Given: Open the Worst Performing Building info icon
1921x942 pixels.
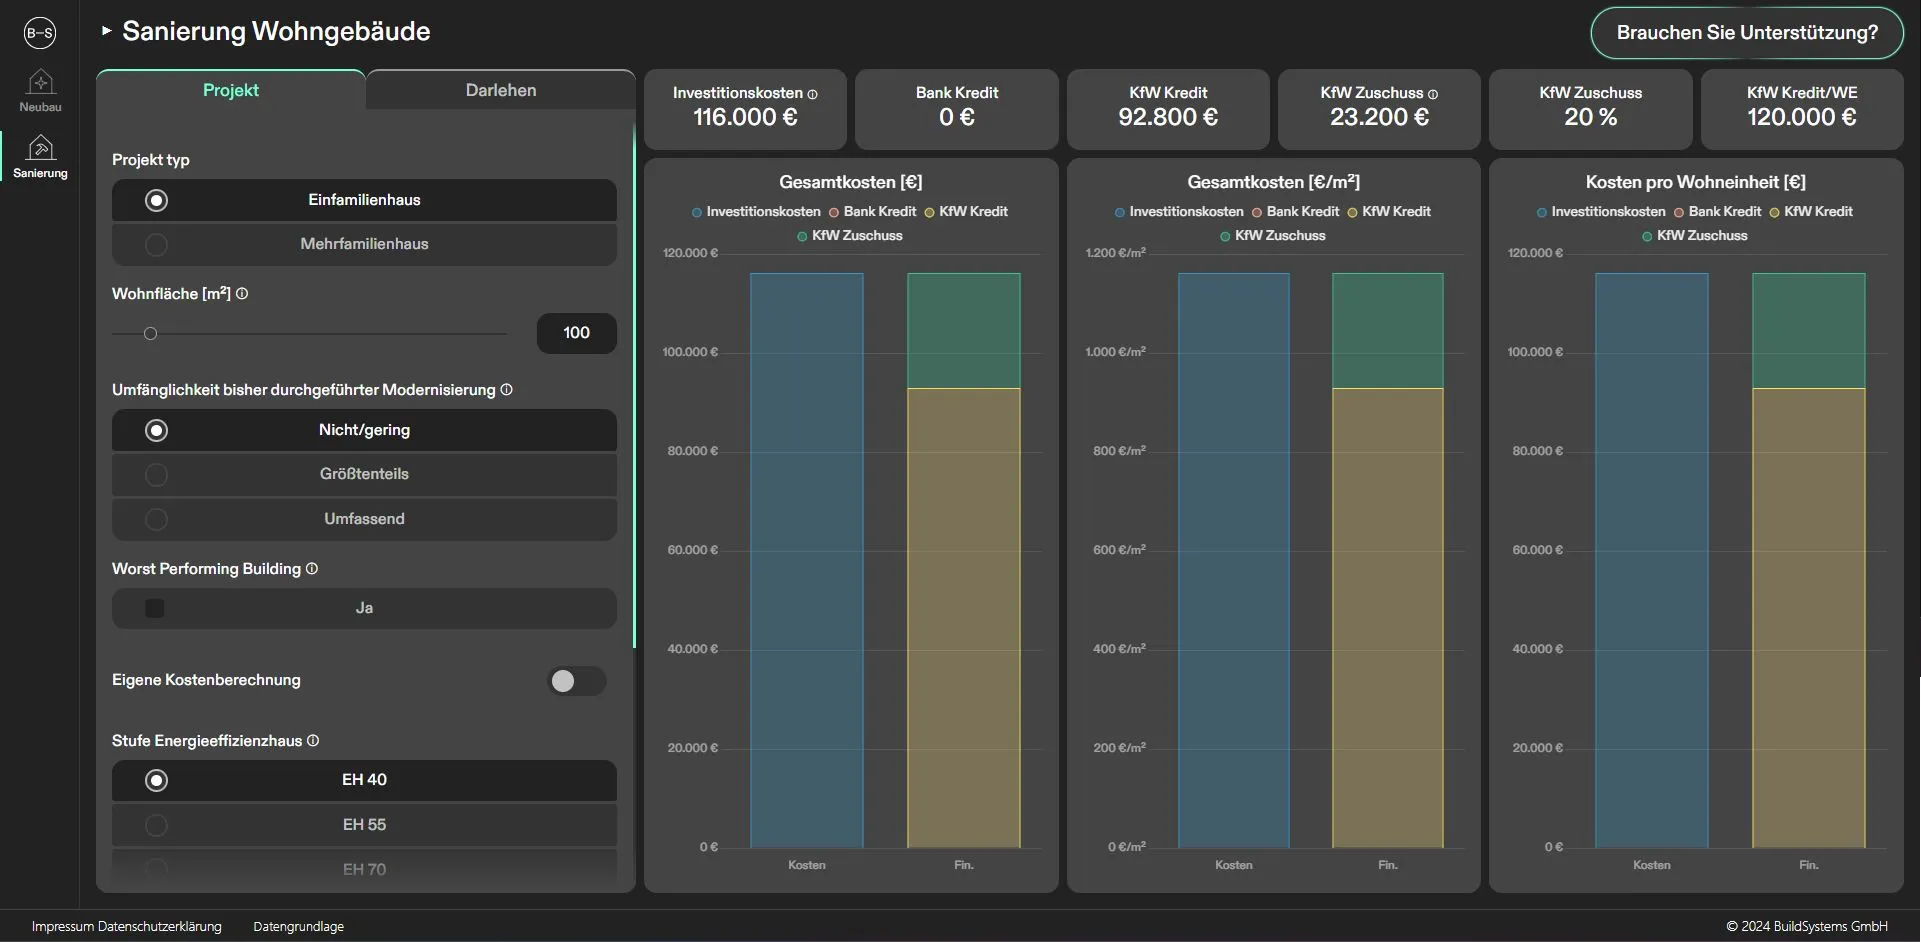Looking at the screenshot, I should click(311, 568).
